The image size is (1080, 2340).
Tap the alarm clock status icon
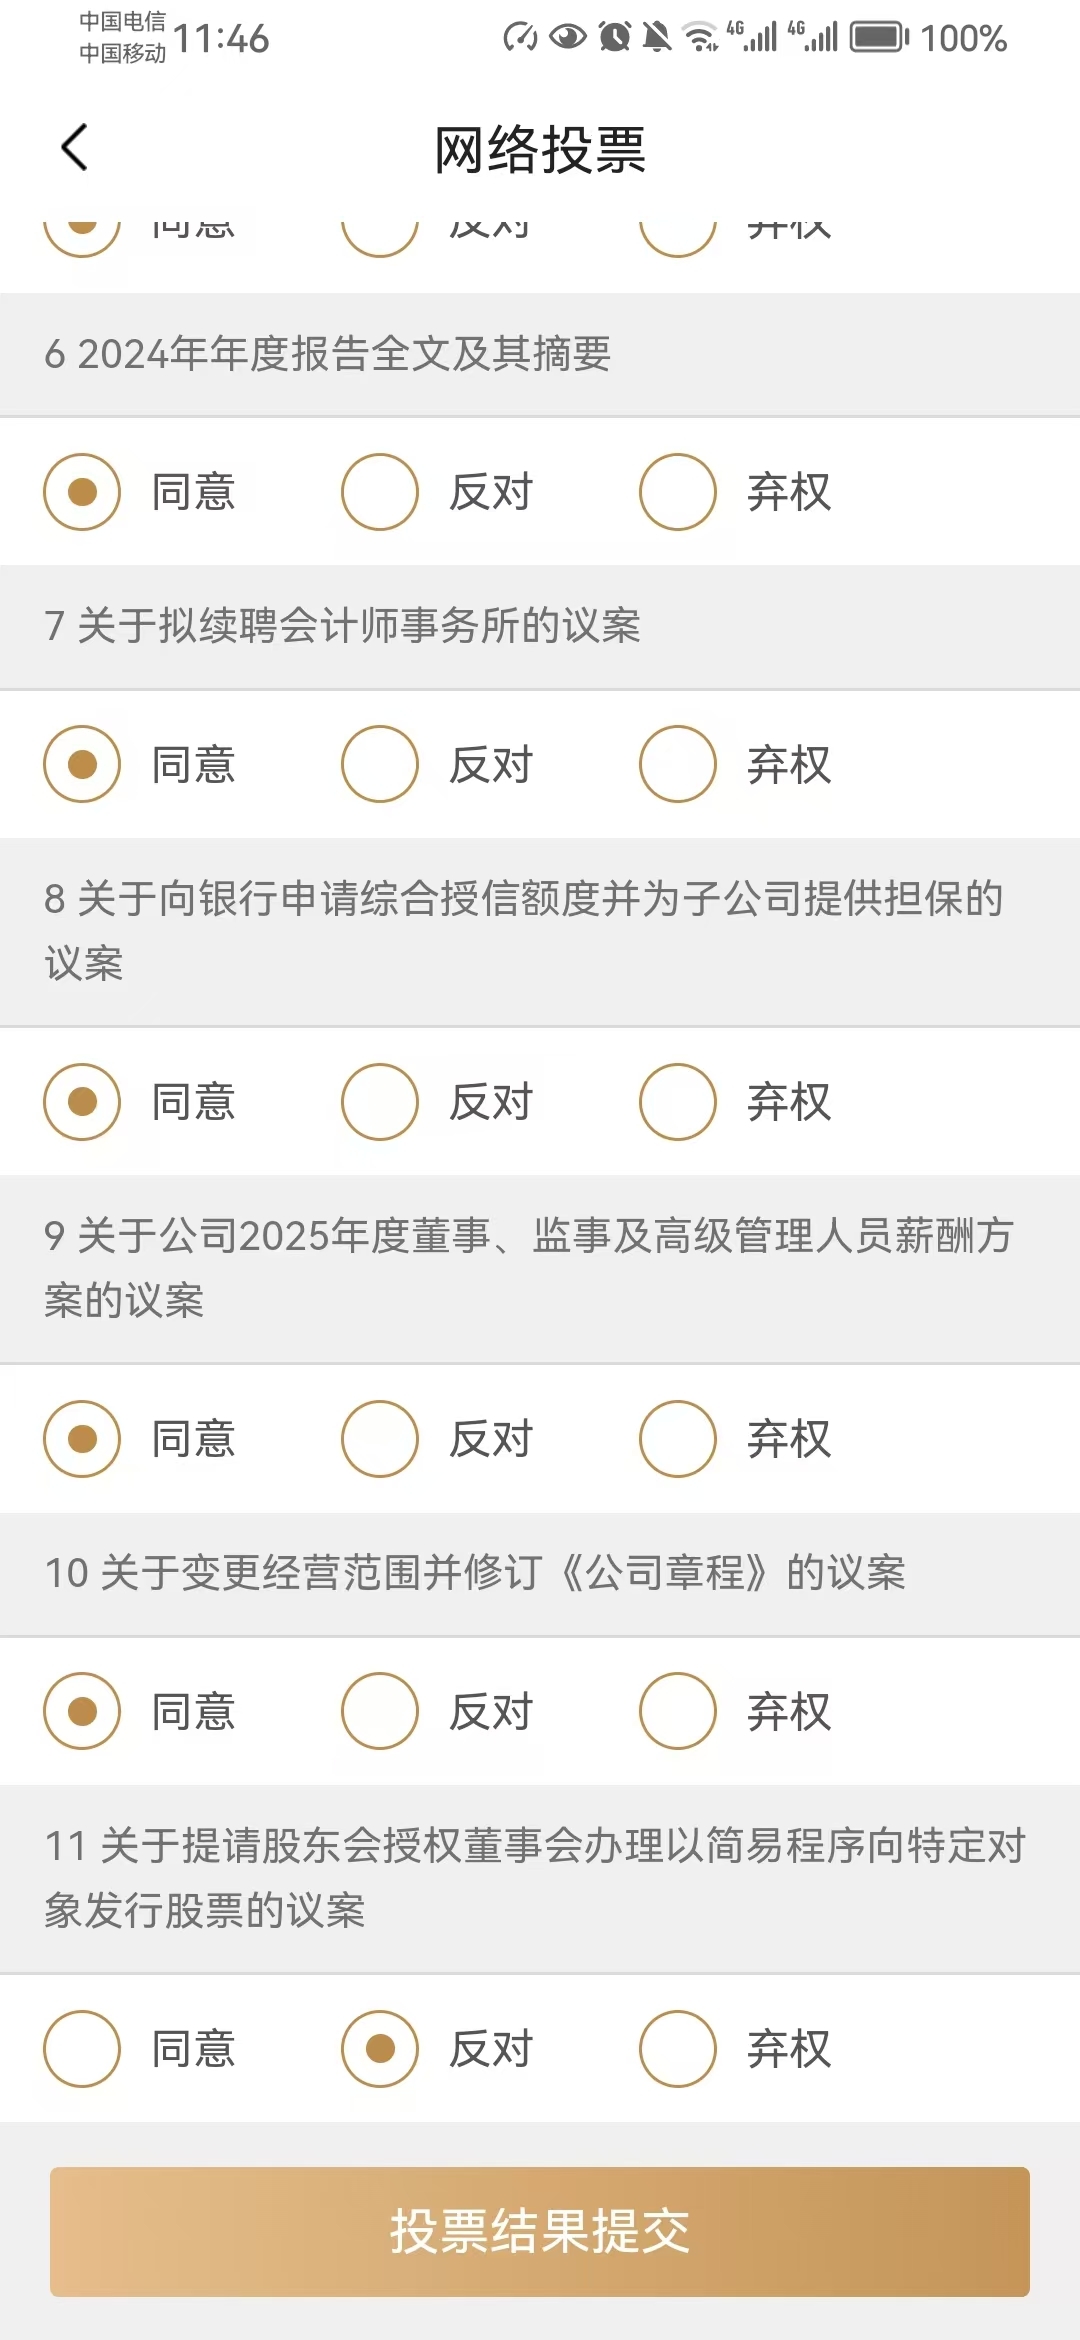615,37
